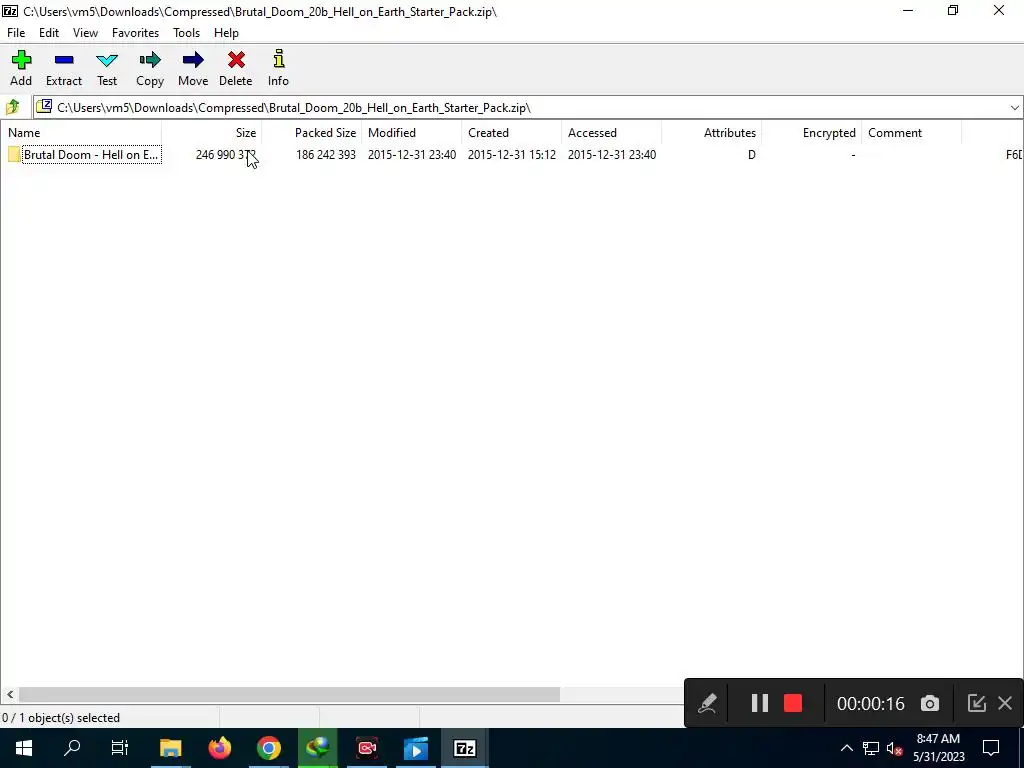This screenshot has height=768, width=1024.
Task: Sort by the Comment column header
Action: click(x=911, y=133)
